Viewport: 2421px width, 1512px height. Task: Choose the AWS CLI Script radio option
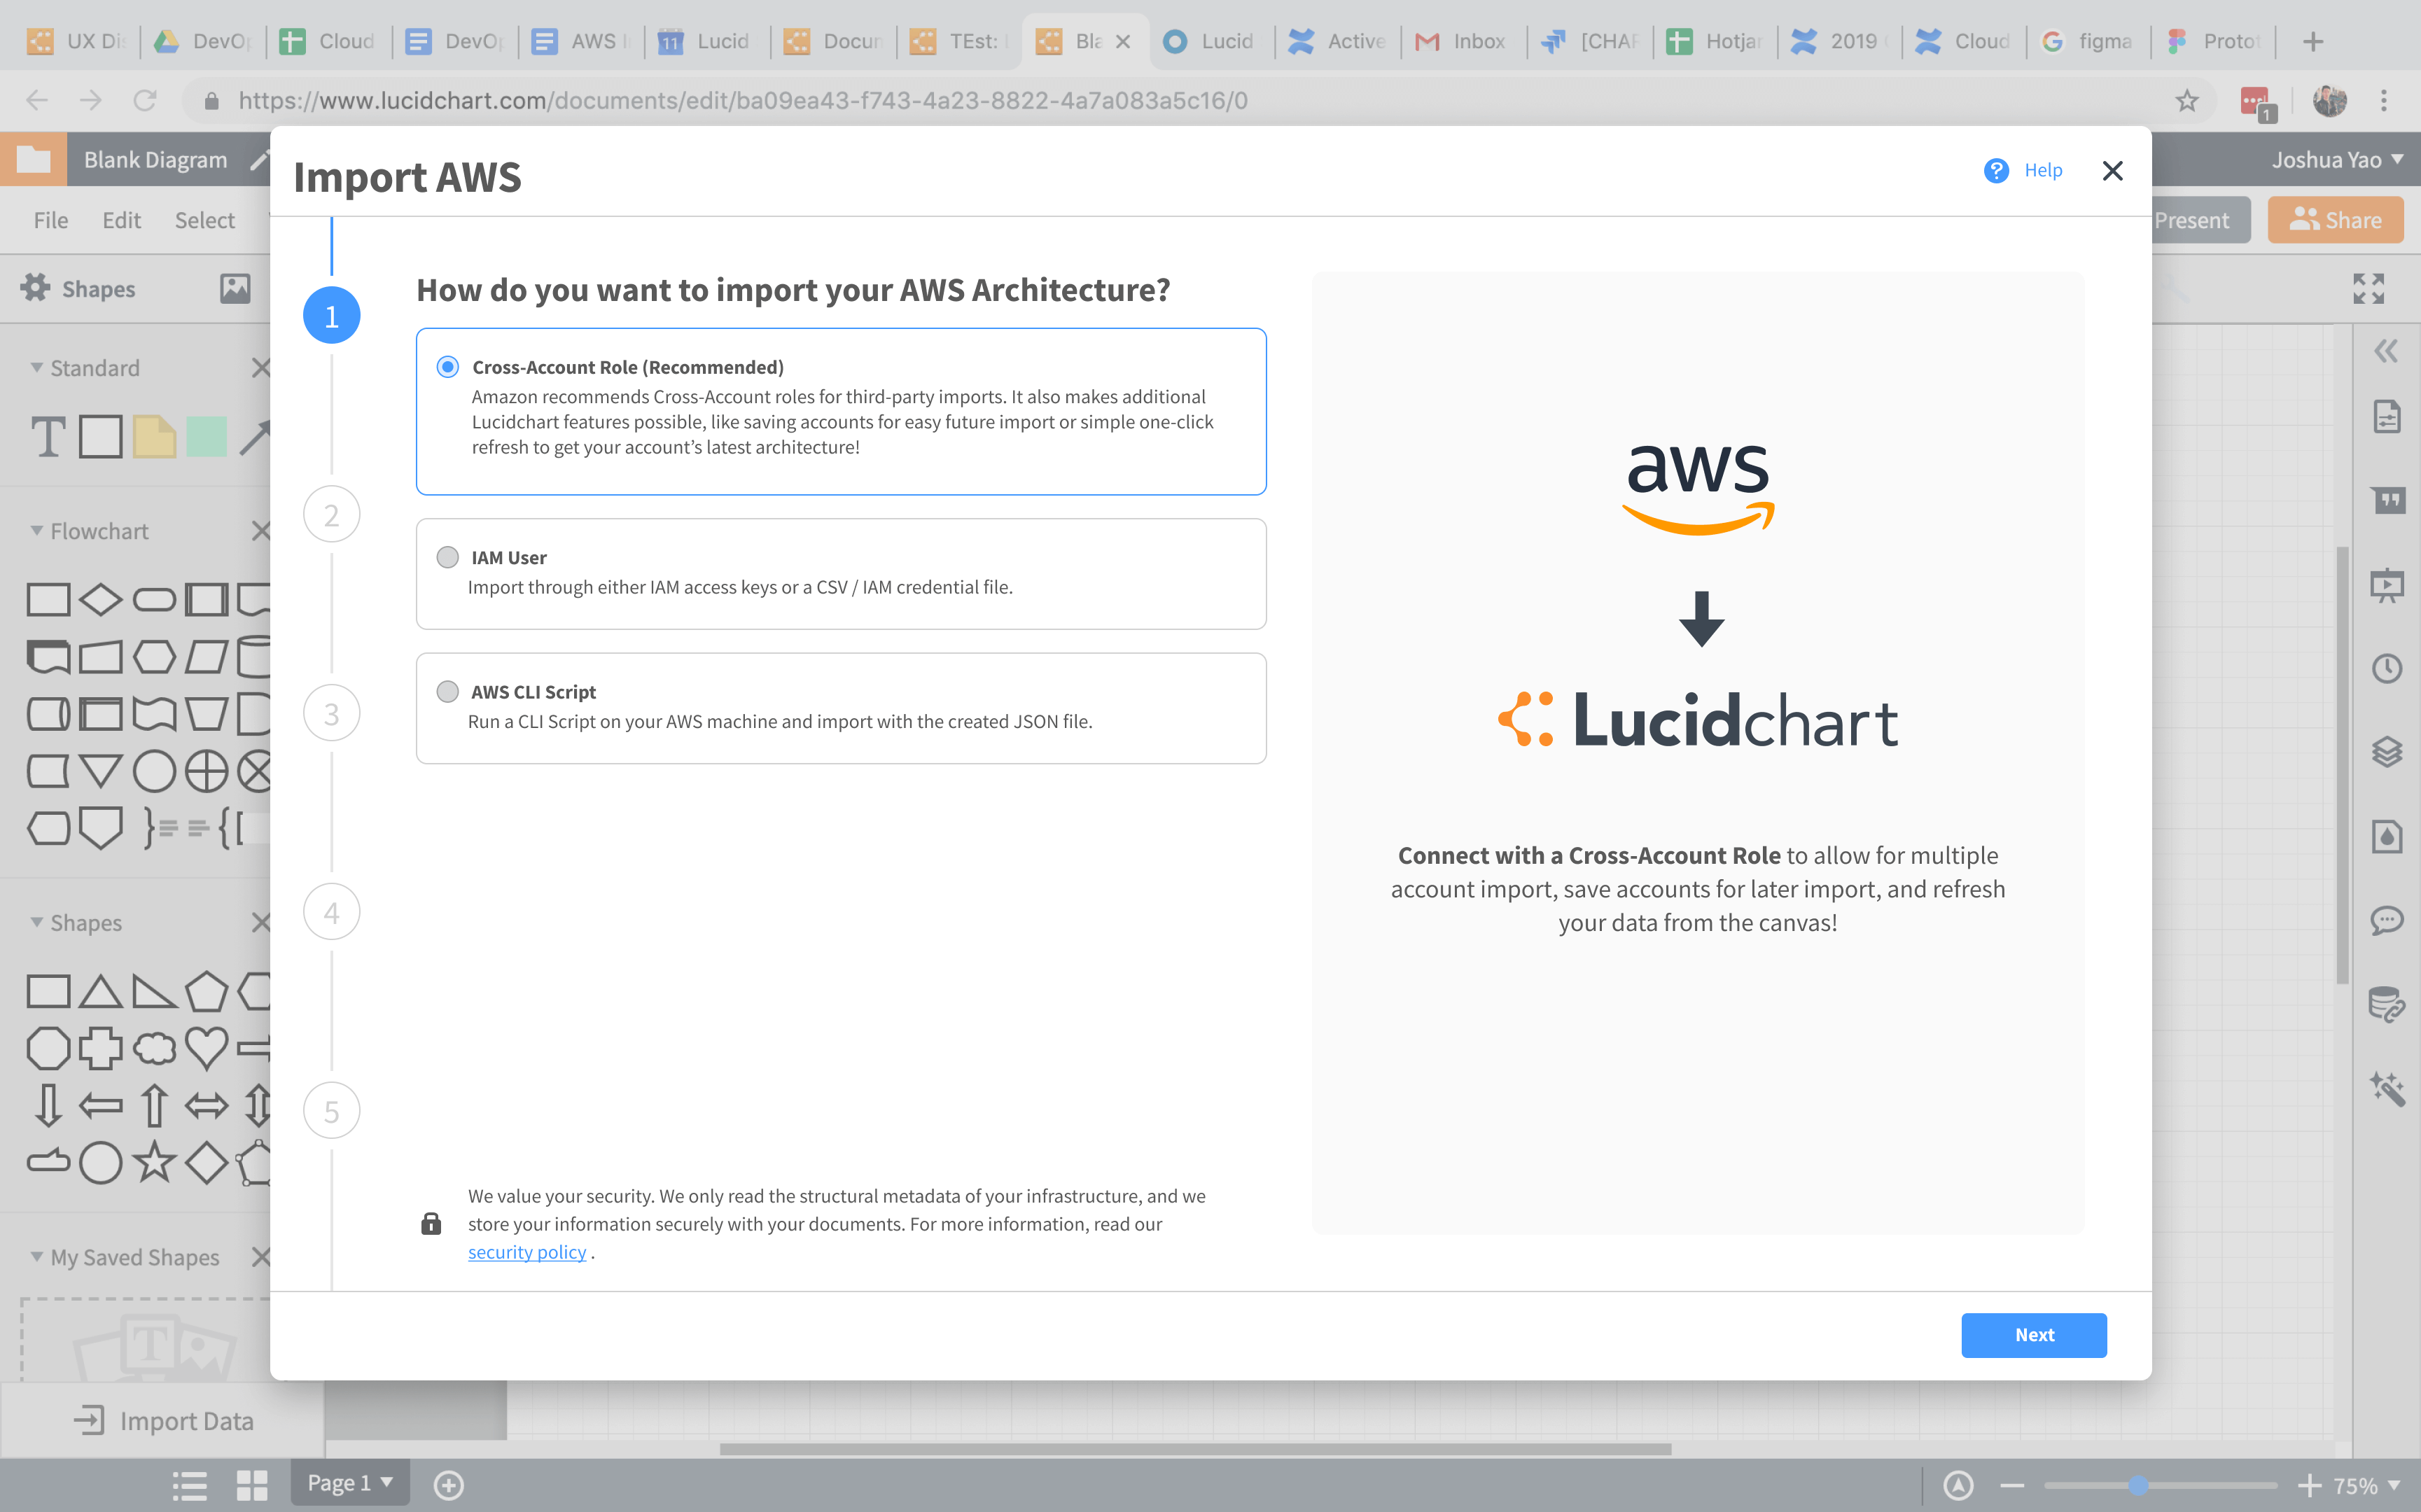[448, 691]
